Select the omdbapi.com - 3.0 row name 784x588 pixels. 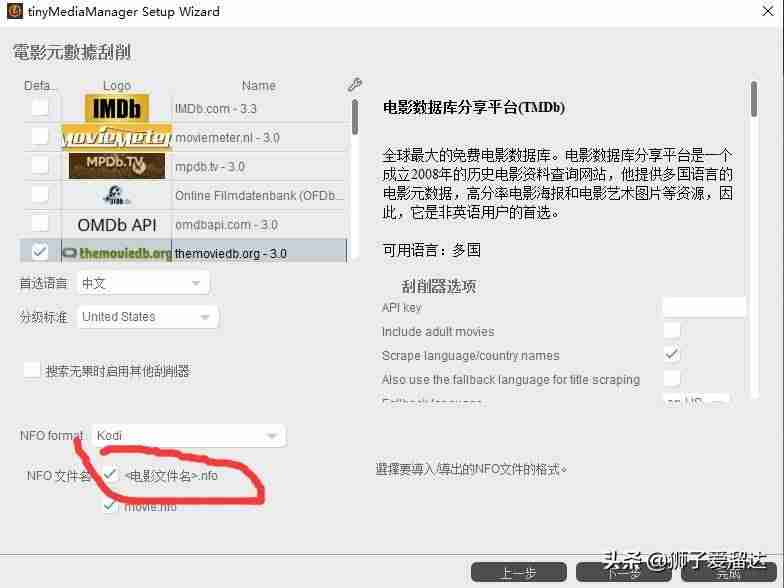point(226,225)
